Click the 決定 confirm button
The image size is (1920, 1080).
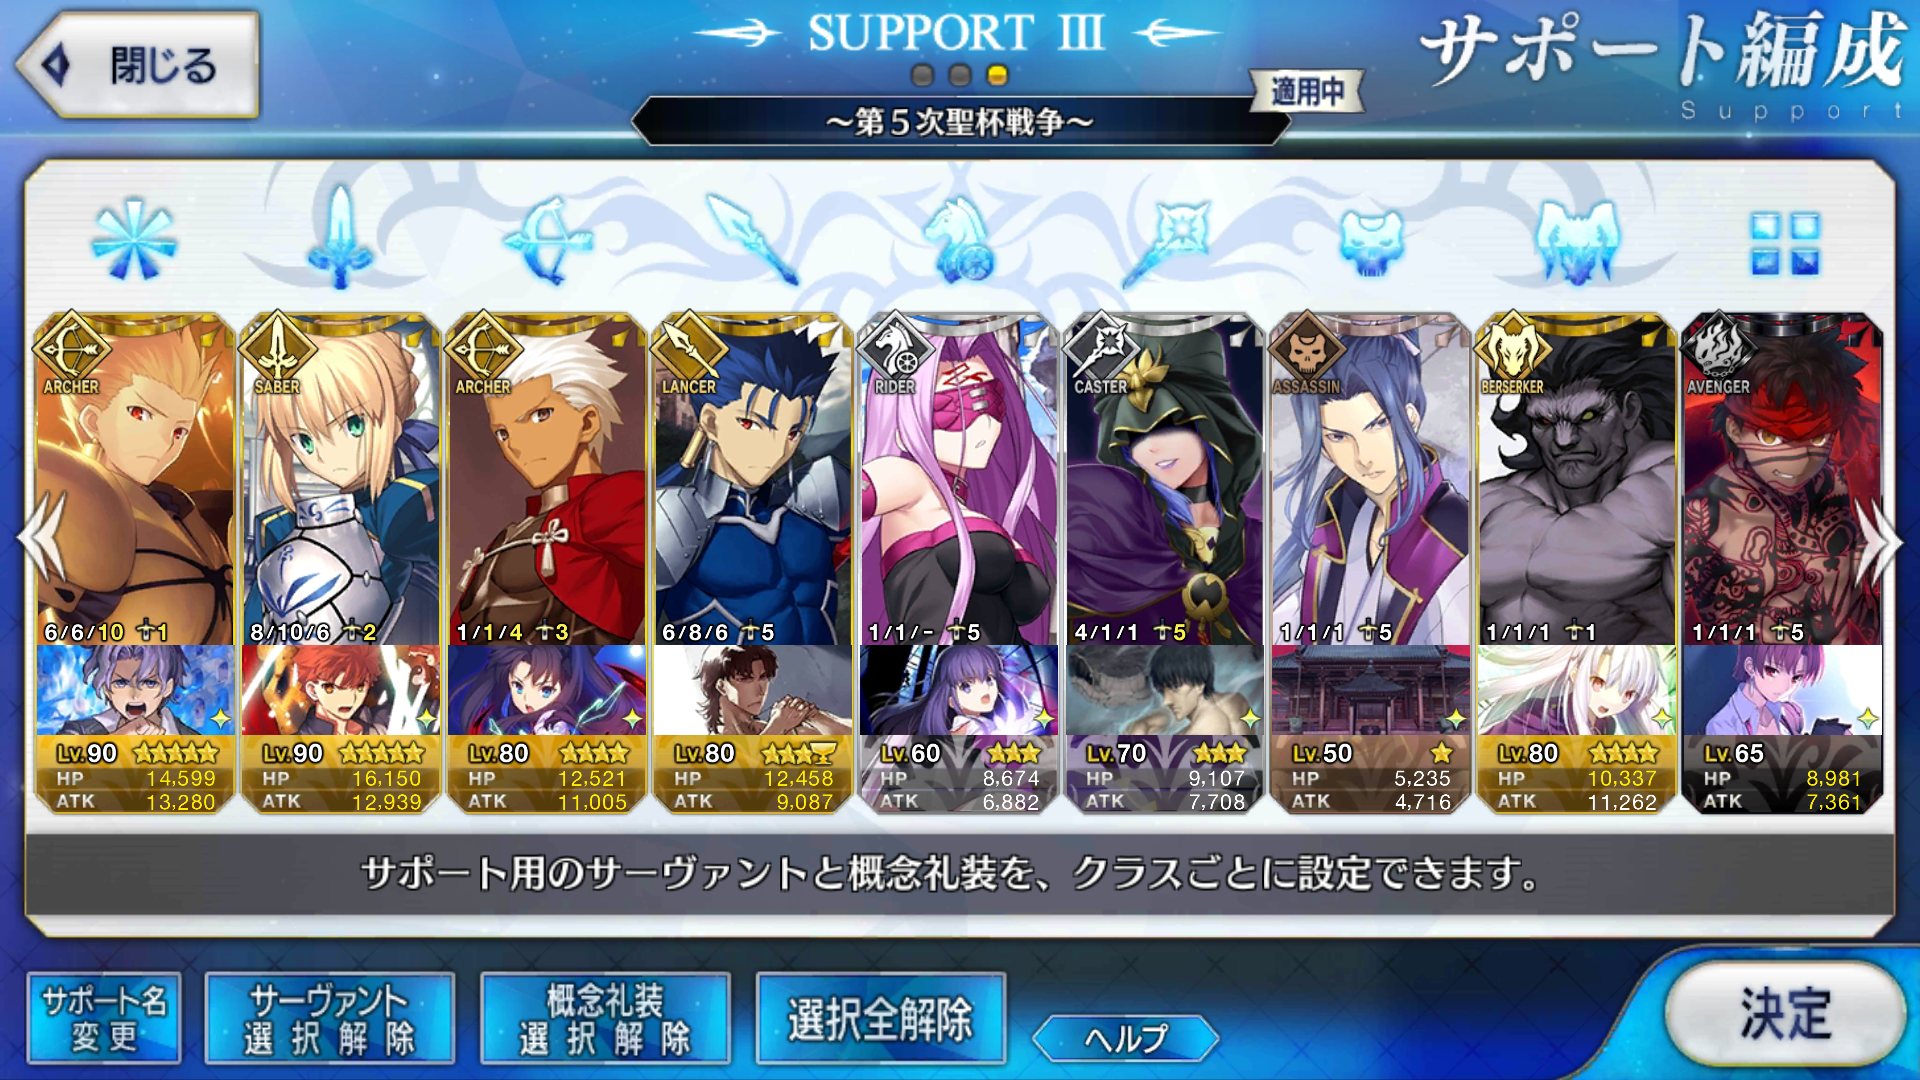[1785, 1014]
